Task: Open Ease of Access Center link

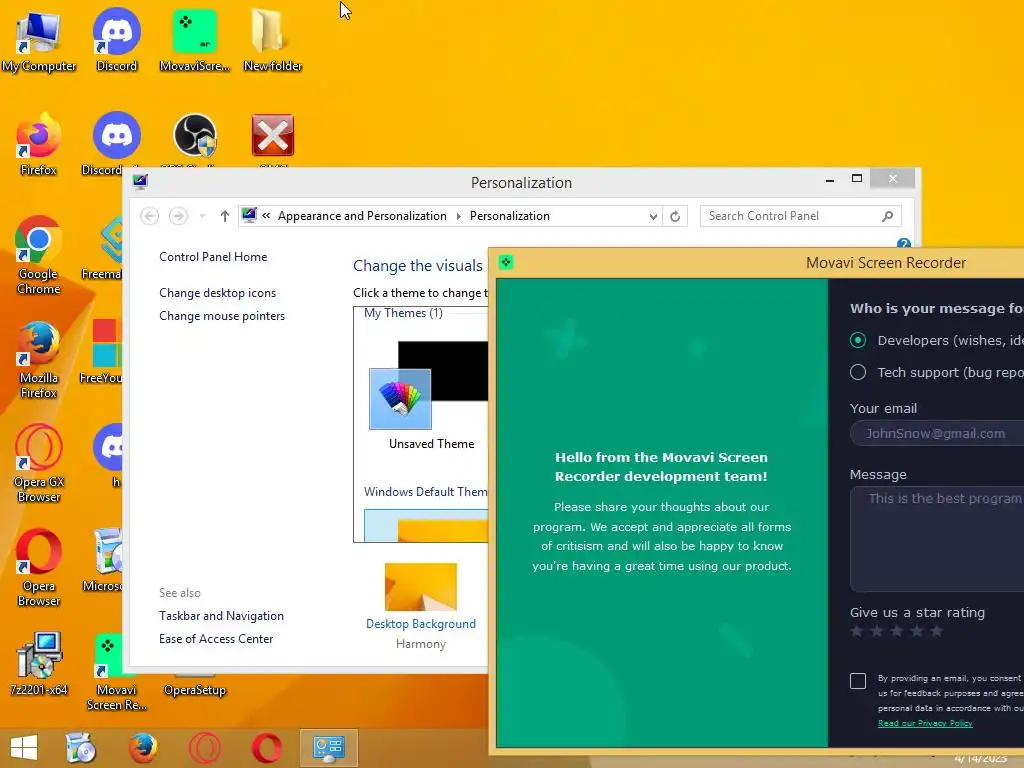Action: click(x=216, y=639)
